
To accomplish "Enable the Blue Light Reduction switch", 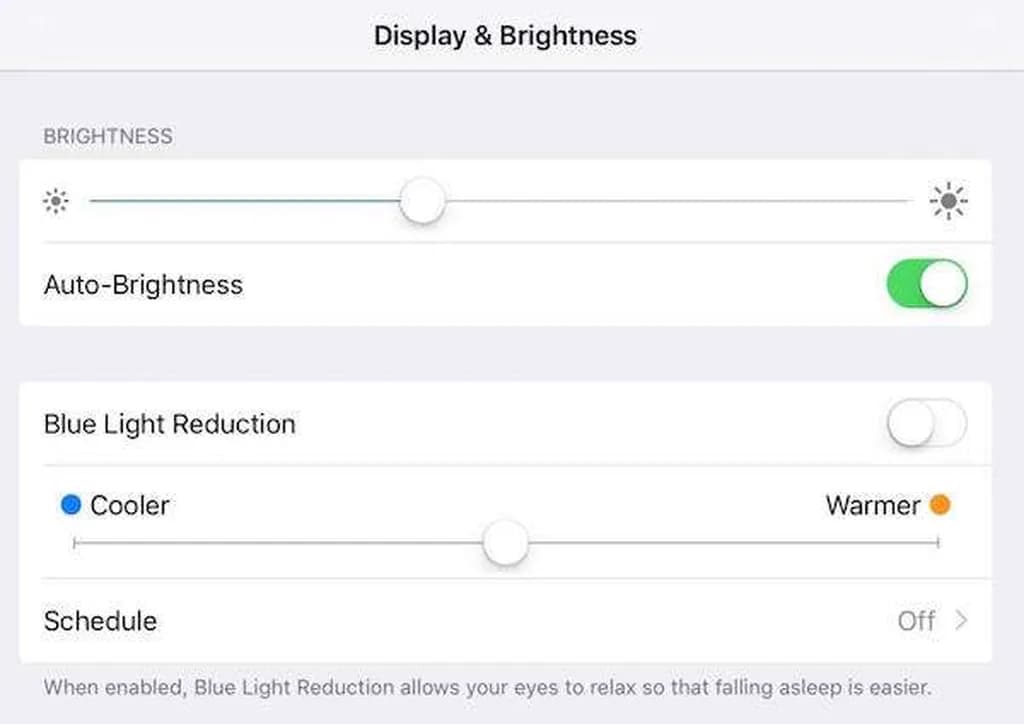I will (926, 424).
